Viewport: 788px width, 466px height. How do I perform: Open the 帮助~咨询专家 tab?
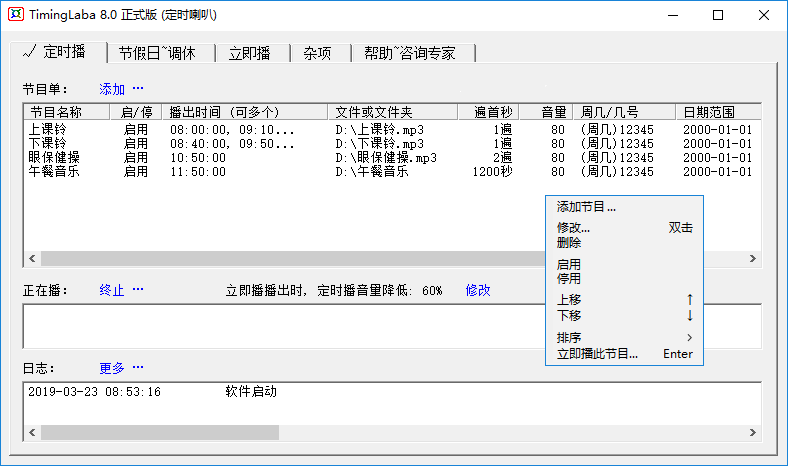pyautogui.click(x=409, y=53)
